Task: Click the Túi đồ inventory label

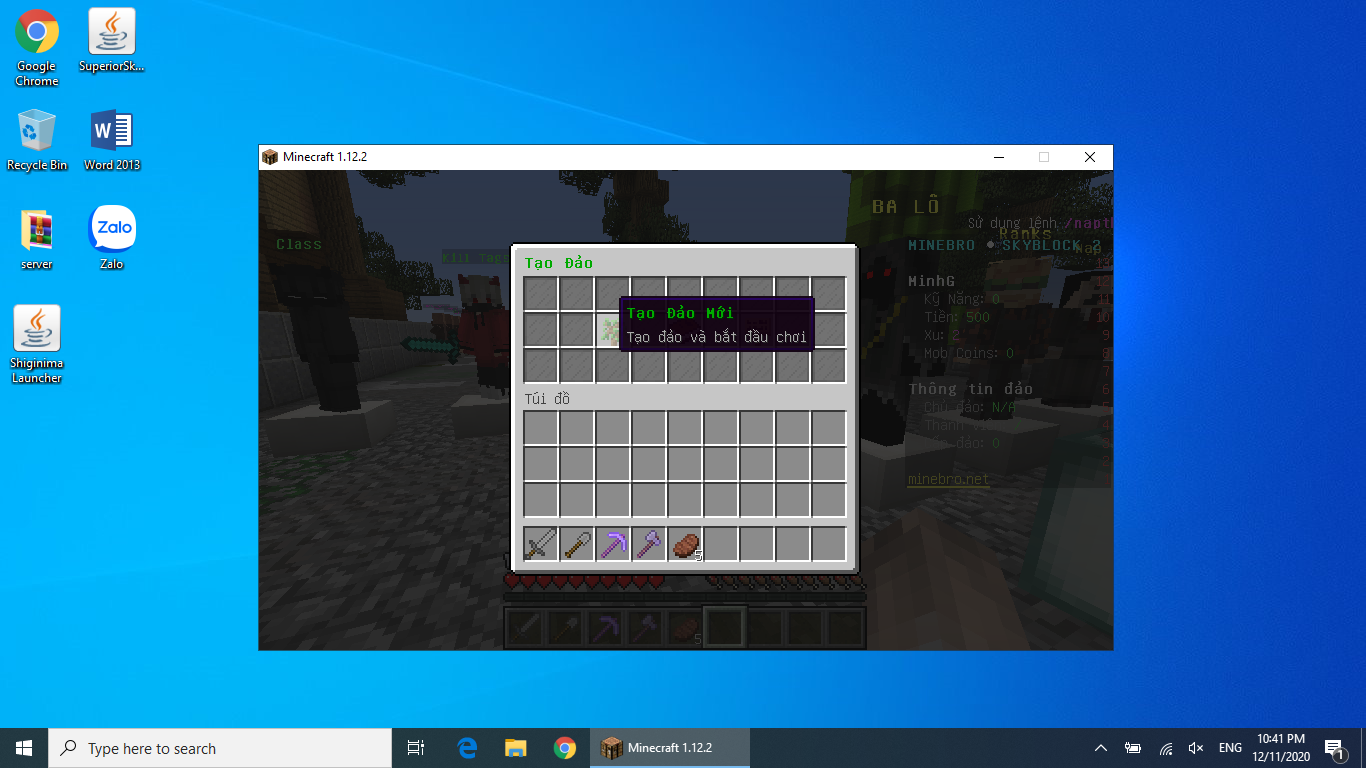Action: (547, 399)
